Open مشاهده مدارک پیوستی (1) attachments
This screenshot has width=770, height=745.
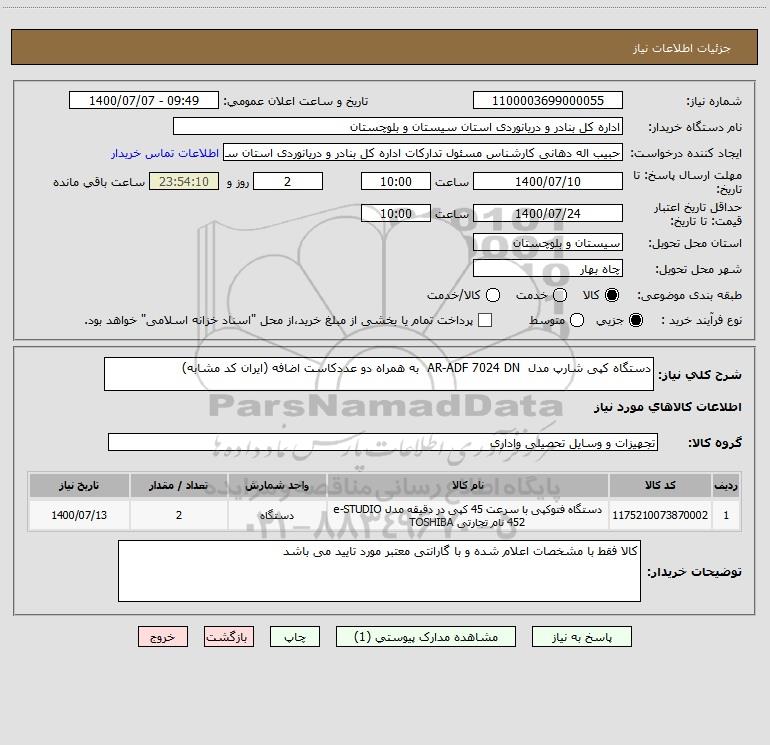426,637
